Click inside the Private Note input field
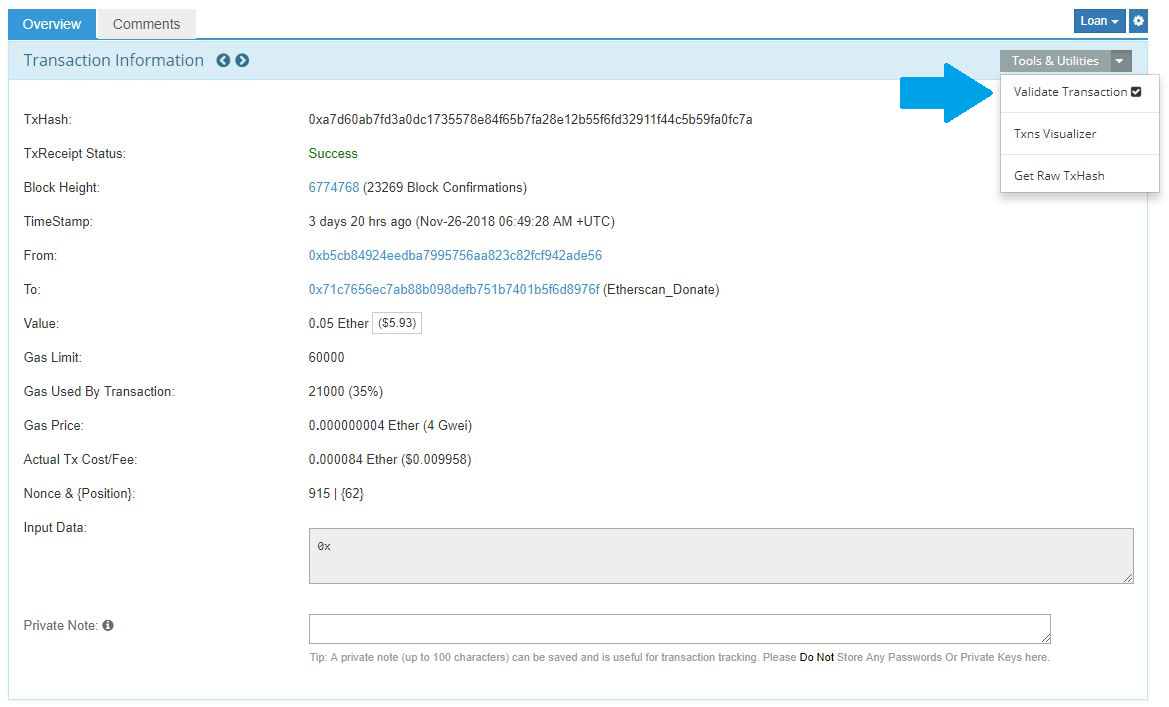 (x=680, y=628)
